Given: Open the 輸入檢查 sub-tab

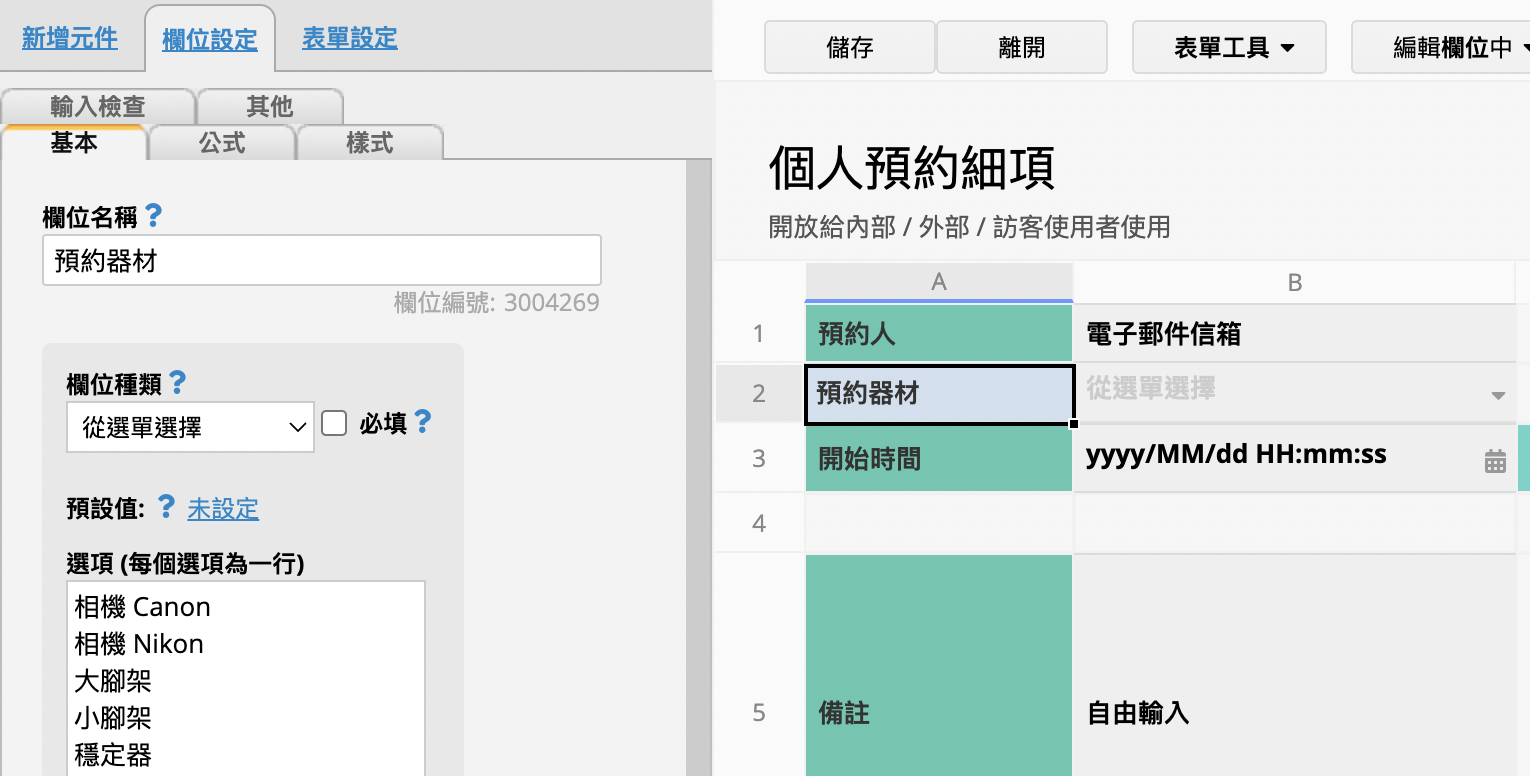Looking at the screenshot, I should point(97,106).
